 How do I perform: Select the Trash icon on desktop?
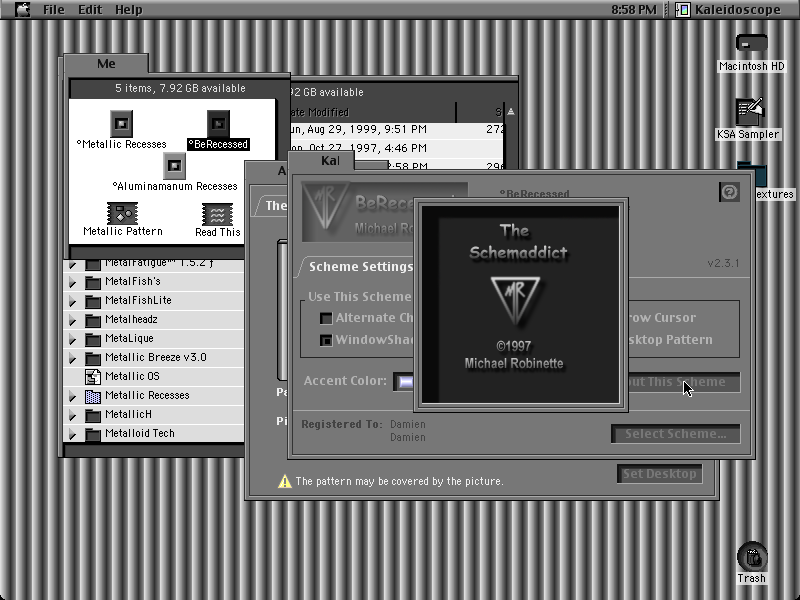pos(752,556)
